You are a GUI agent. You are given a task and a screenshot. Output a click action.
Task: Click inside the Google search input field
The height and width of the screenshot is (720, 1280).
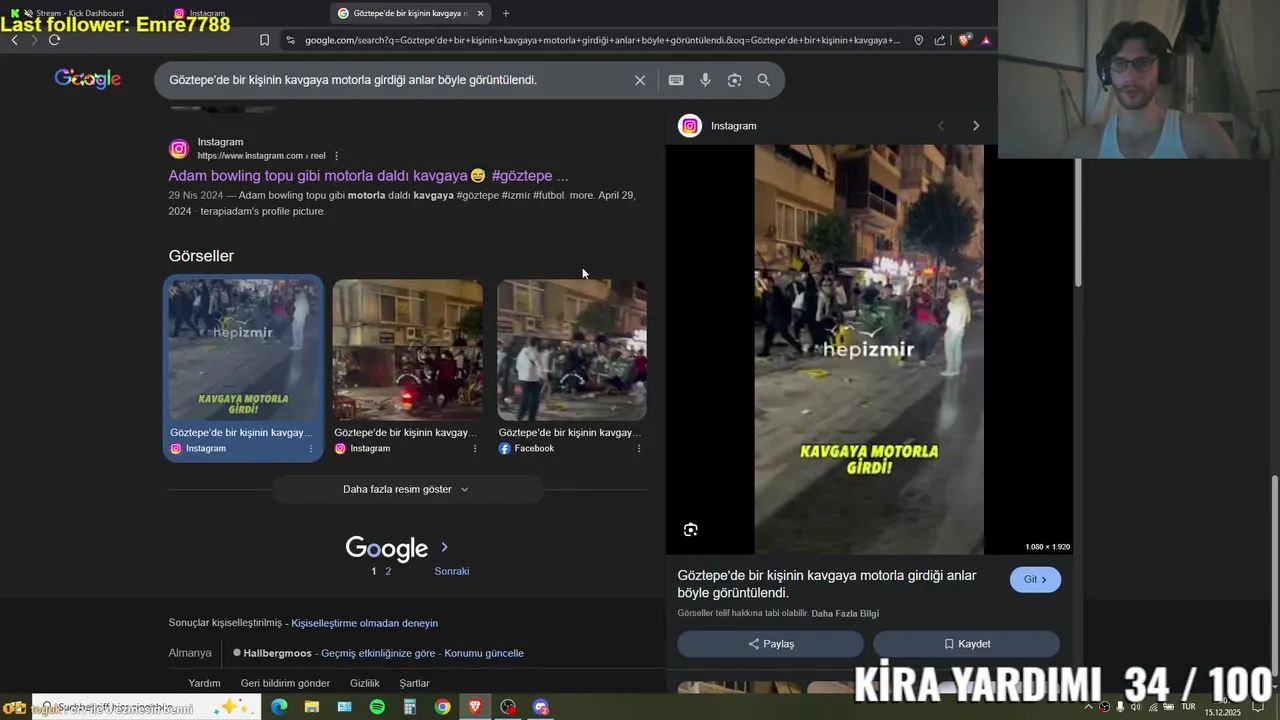tap(400, 80)
